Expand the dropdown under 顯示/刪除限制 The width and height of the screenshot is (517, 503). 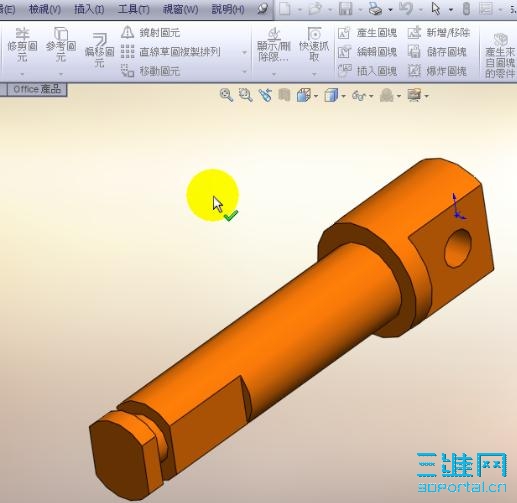tap(274, 74)
